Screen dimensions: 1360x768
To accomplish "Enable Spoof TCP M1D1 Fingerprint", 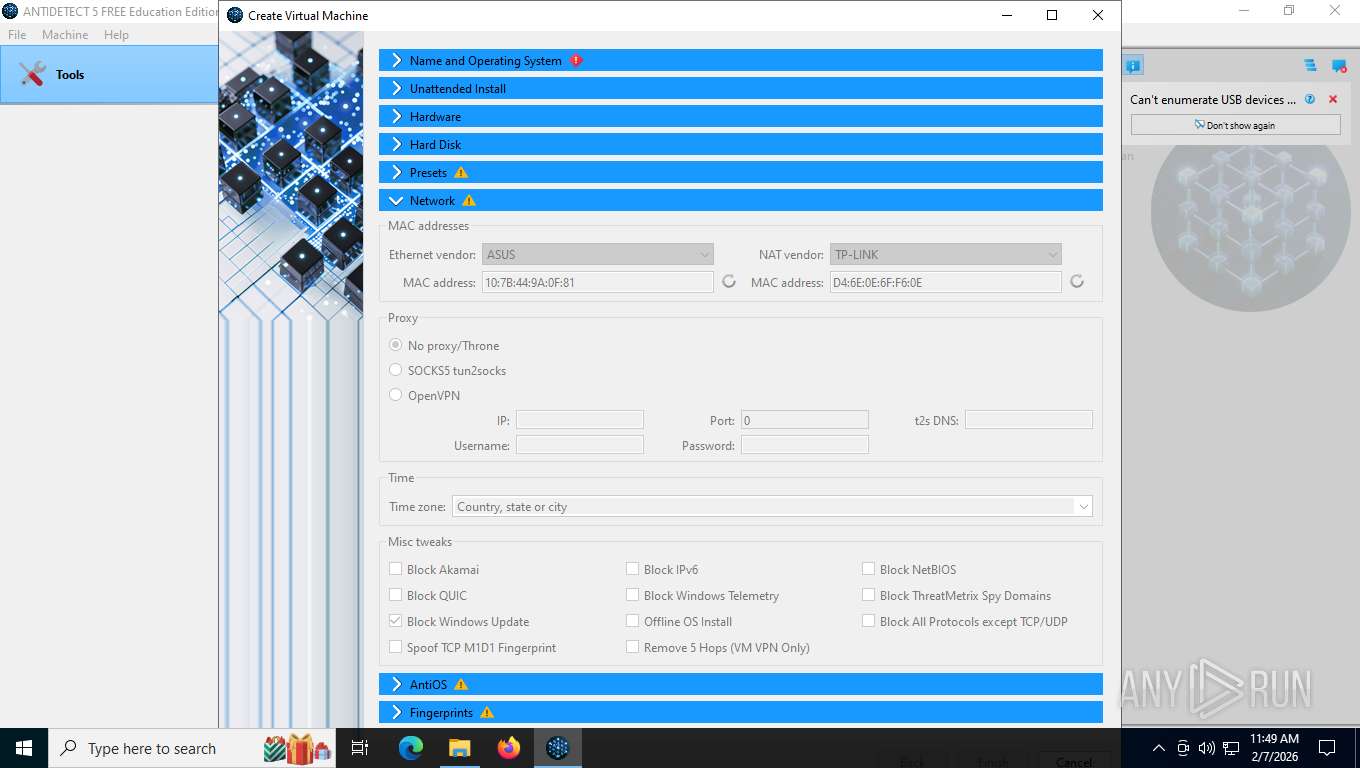I will (396, 647).
